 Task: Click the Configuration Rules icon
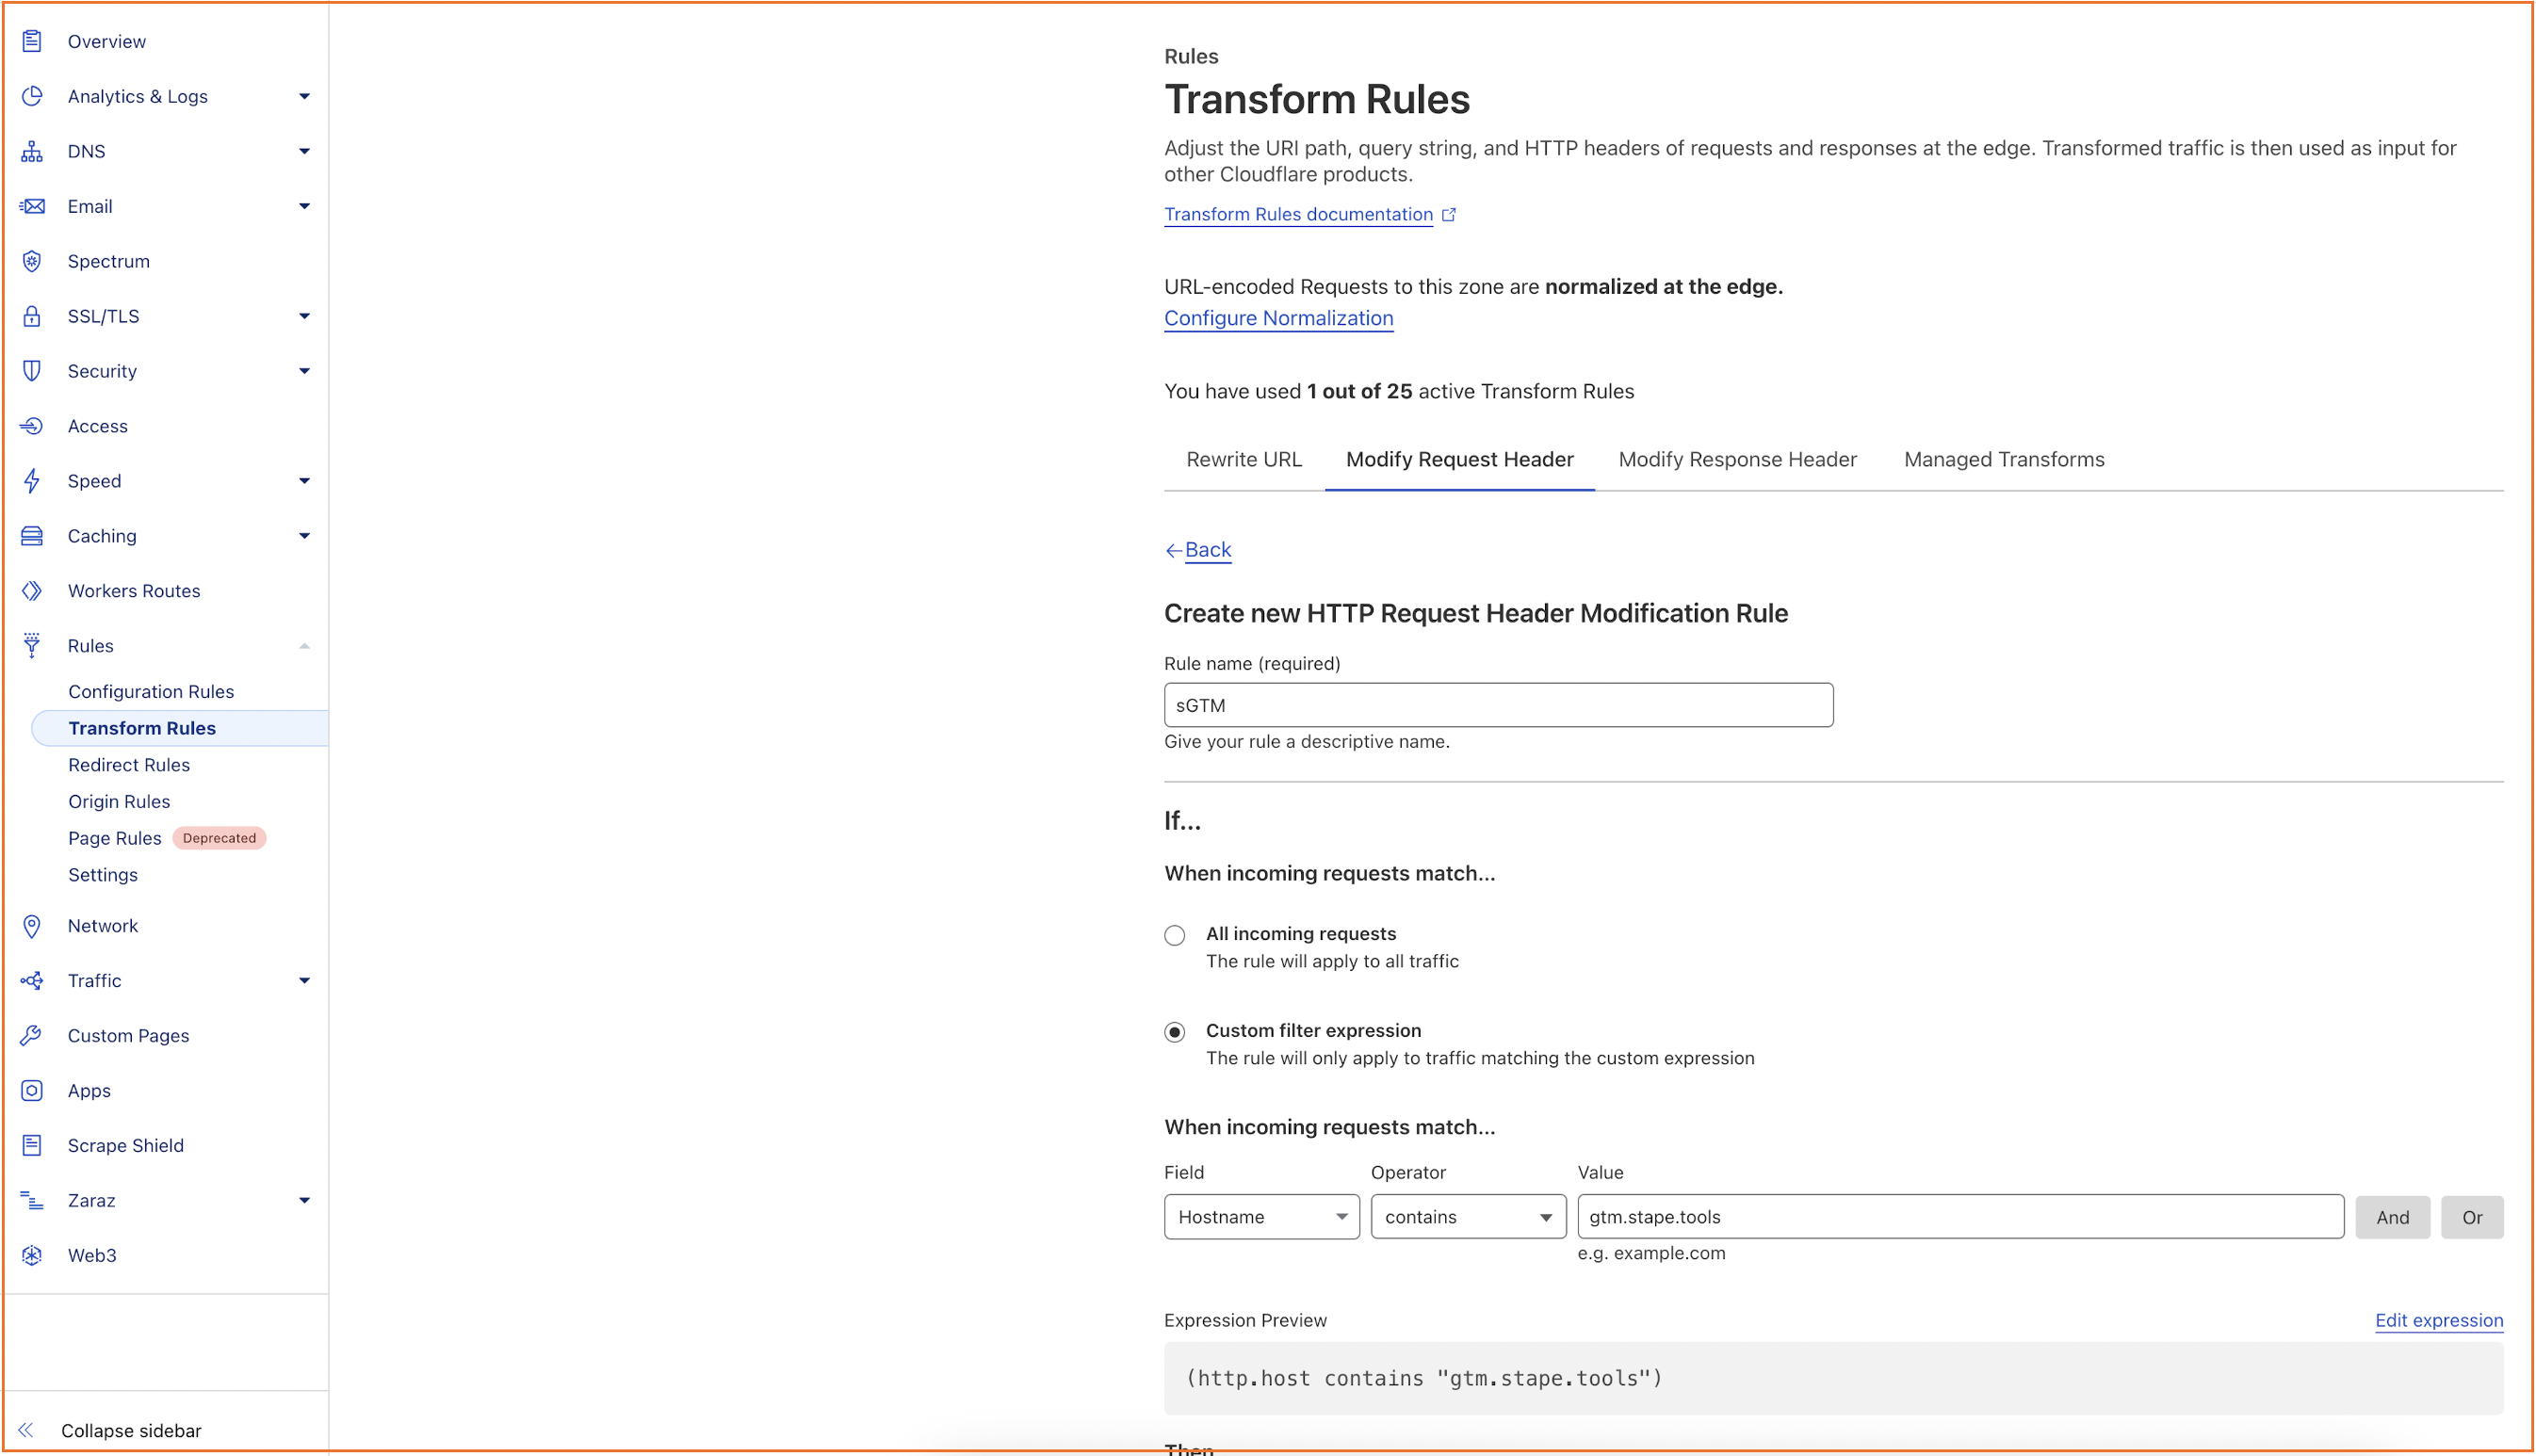[150, 691]
